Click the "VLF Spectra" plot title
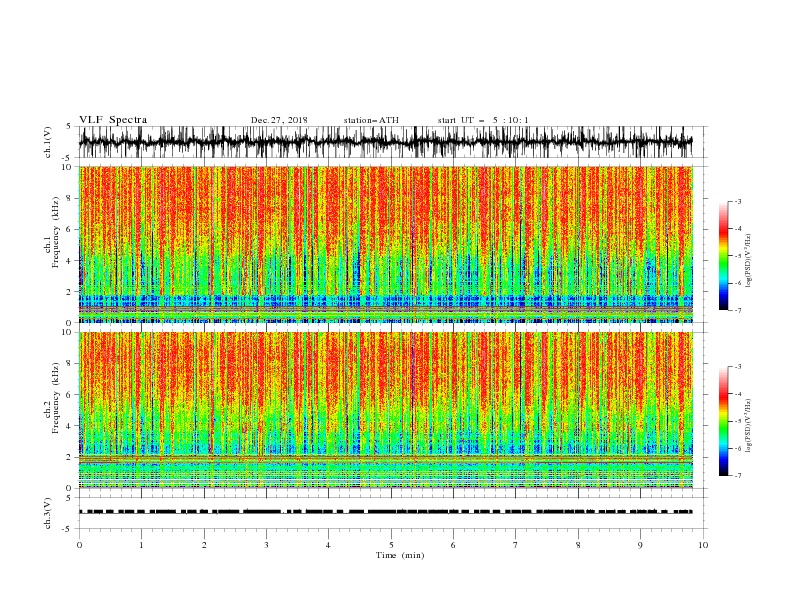The height and width of the screenshot is (612, 792). point(113,120)
